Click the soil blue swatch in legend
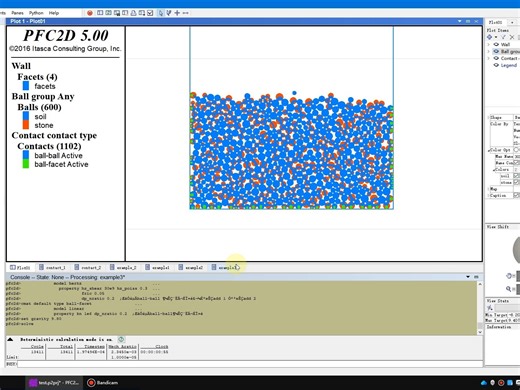 (x=26, y=116)
